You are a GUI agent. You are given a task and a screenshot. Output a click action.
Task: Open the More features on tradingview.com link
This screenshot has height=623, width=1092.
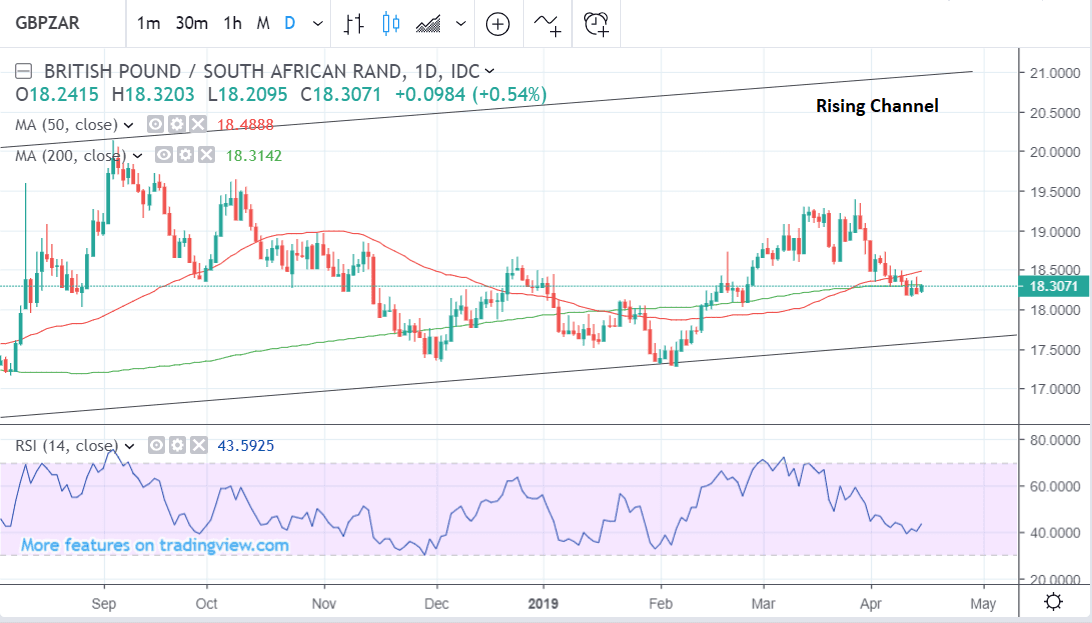coord(155,545)
